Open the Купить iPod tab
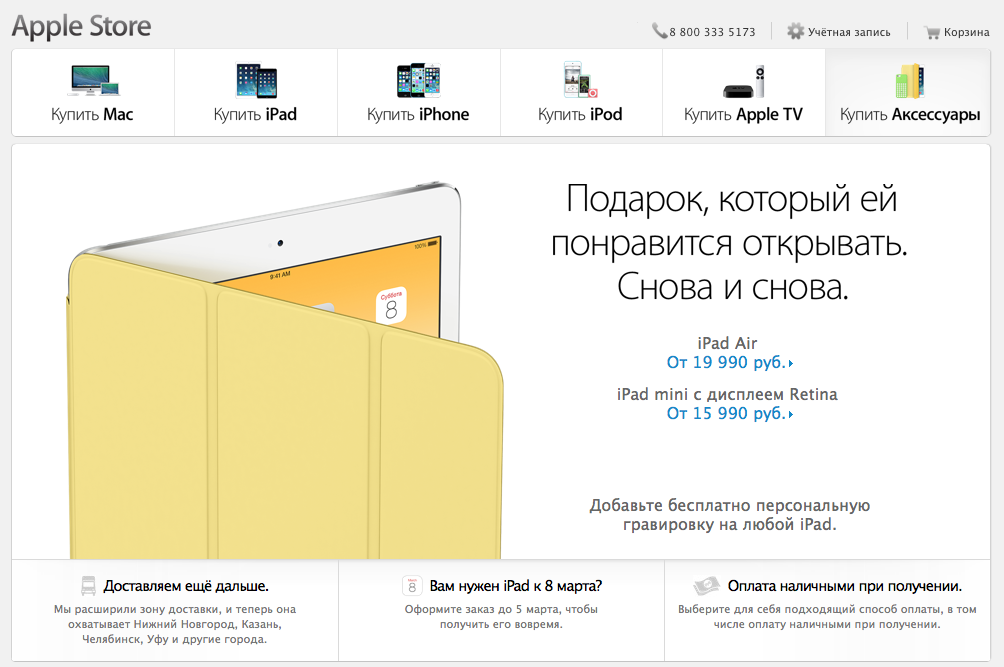This screenshot has height=667, width=1004. pos(581,92)
